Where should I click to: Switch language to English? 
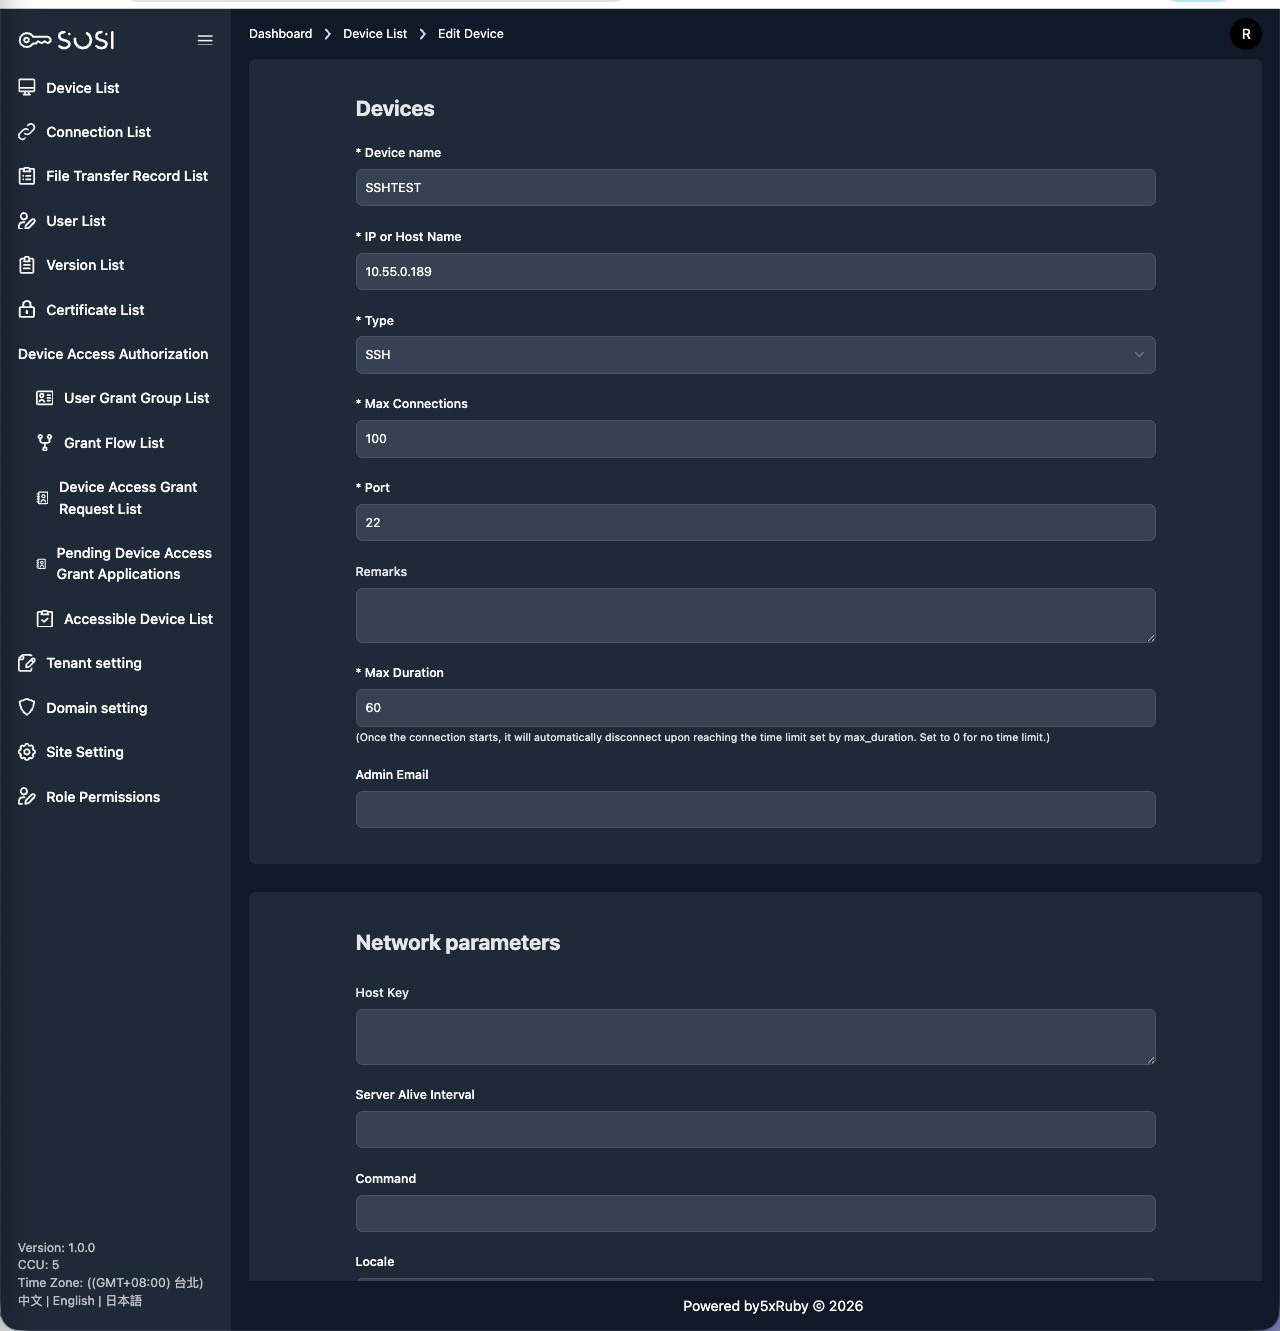tap(74, 1301)
